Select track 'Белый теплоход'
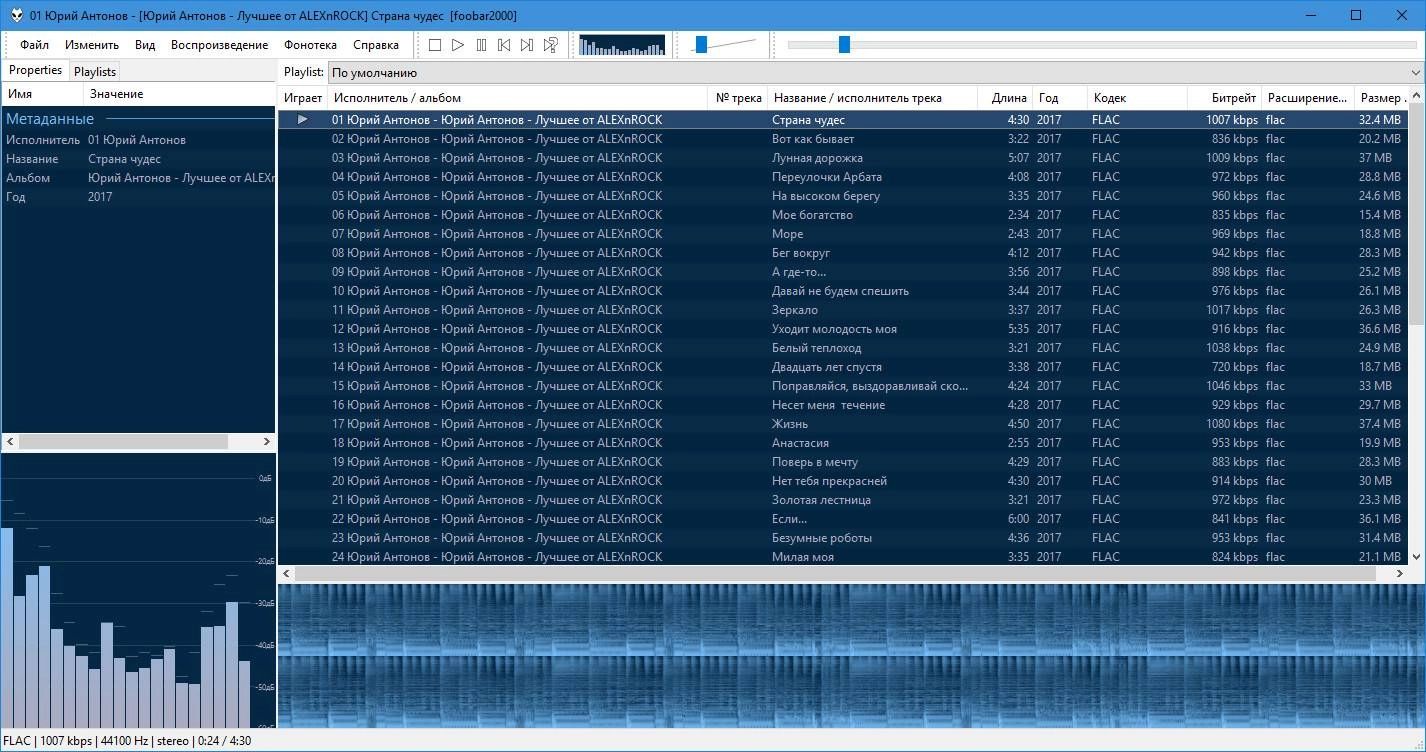Viewport: 1426px width, 752px height. click(x=843, y=348)
